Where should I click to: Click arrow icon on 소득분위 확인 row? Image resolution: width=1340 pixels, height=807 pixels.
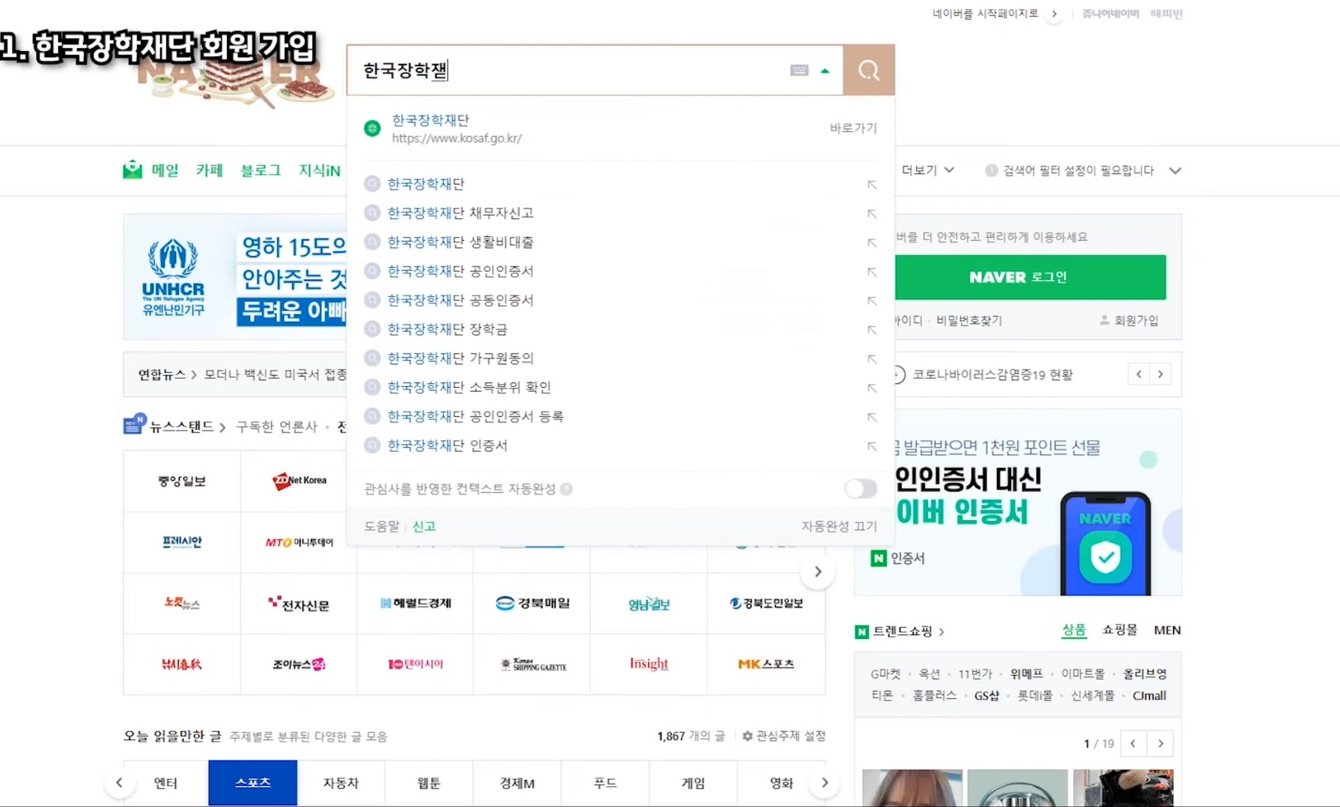[872, 388]
